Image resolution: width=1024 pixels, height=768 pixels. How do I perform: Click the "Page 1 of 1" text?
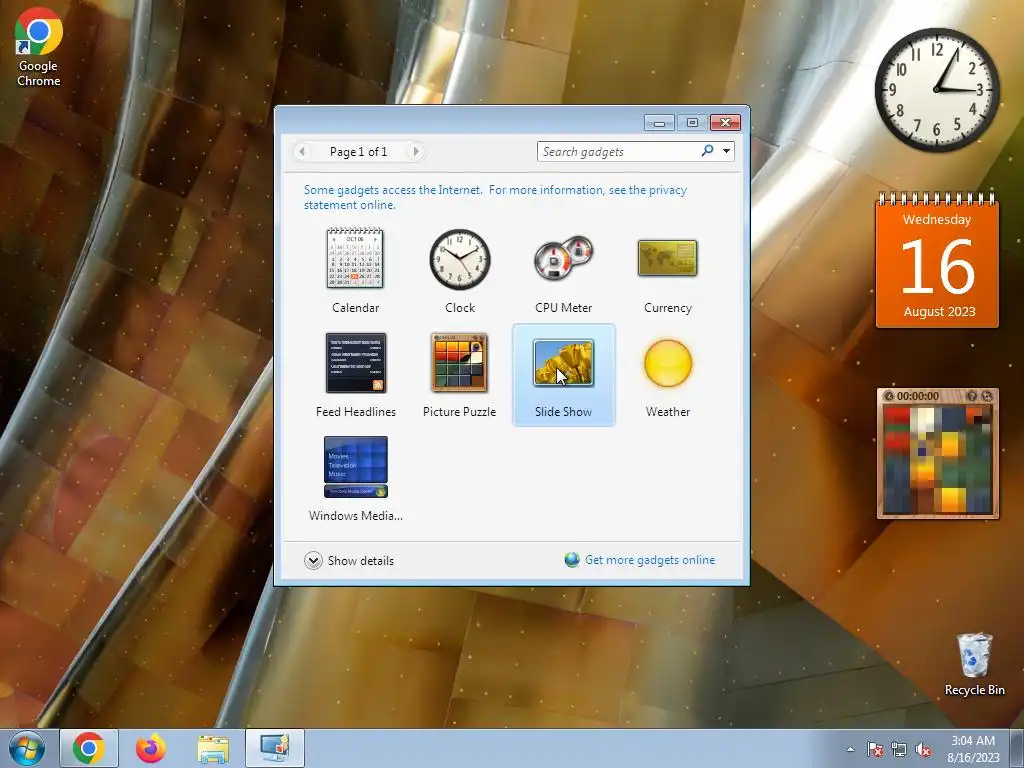click(x=359, y=152)
